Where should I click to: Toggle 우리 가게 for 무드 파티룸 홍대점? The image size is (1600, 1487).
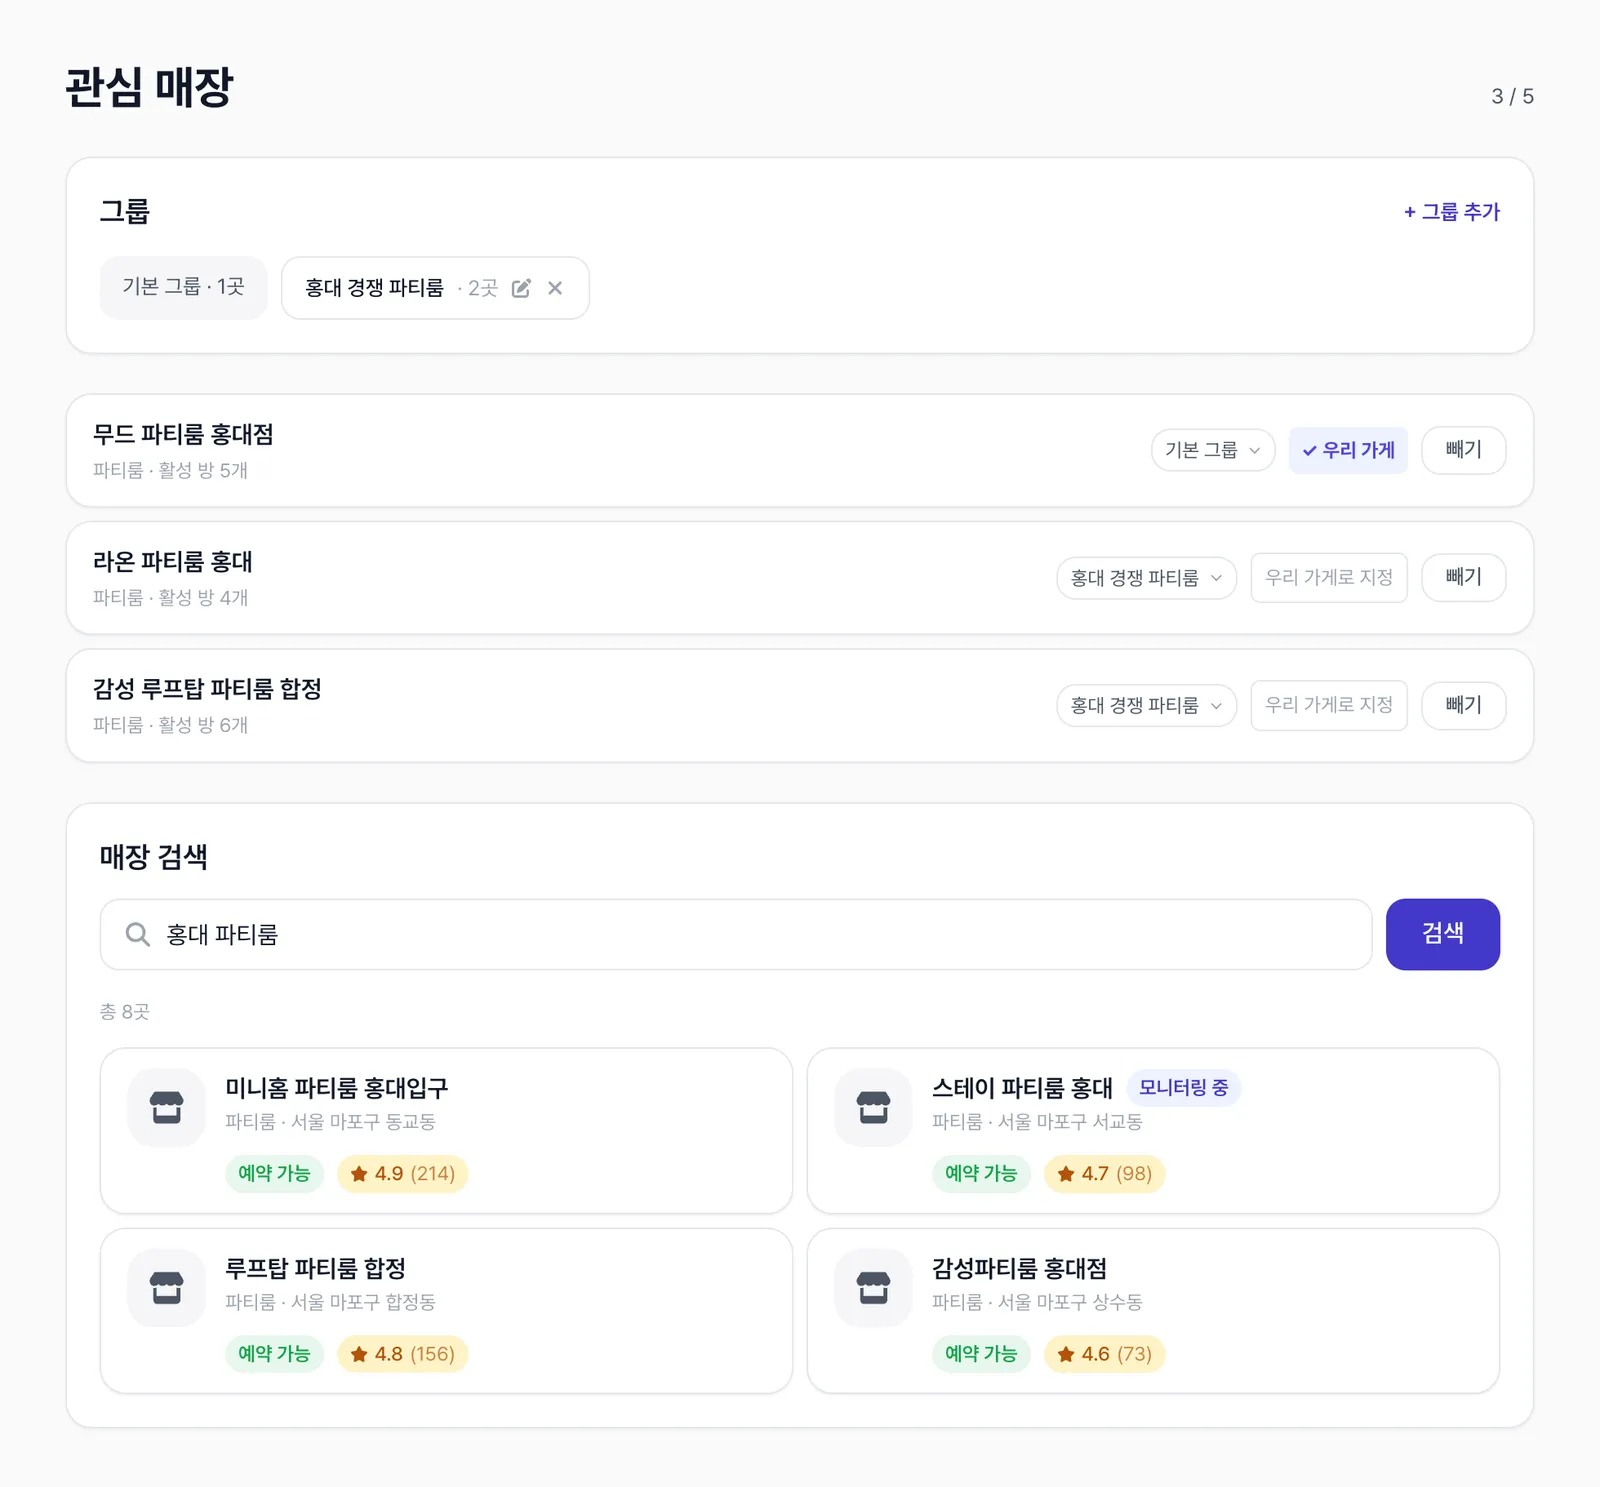click(1348, 450)
